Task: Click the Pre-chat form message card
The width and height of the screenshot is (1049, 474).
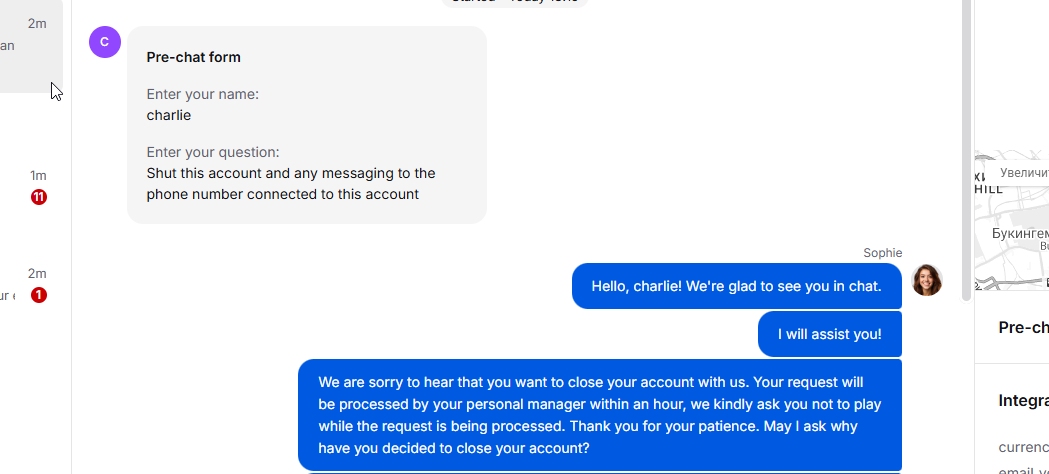Action: [x=306, y=125]
